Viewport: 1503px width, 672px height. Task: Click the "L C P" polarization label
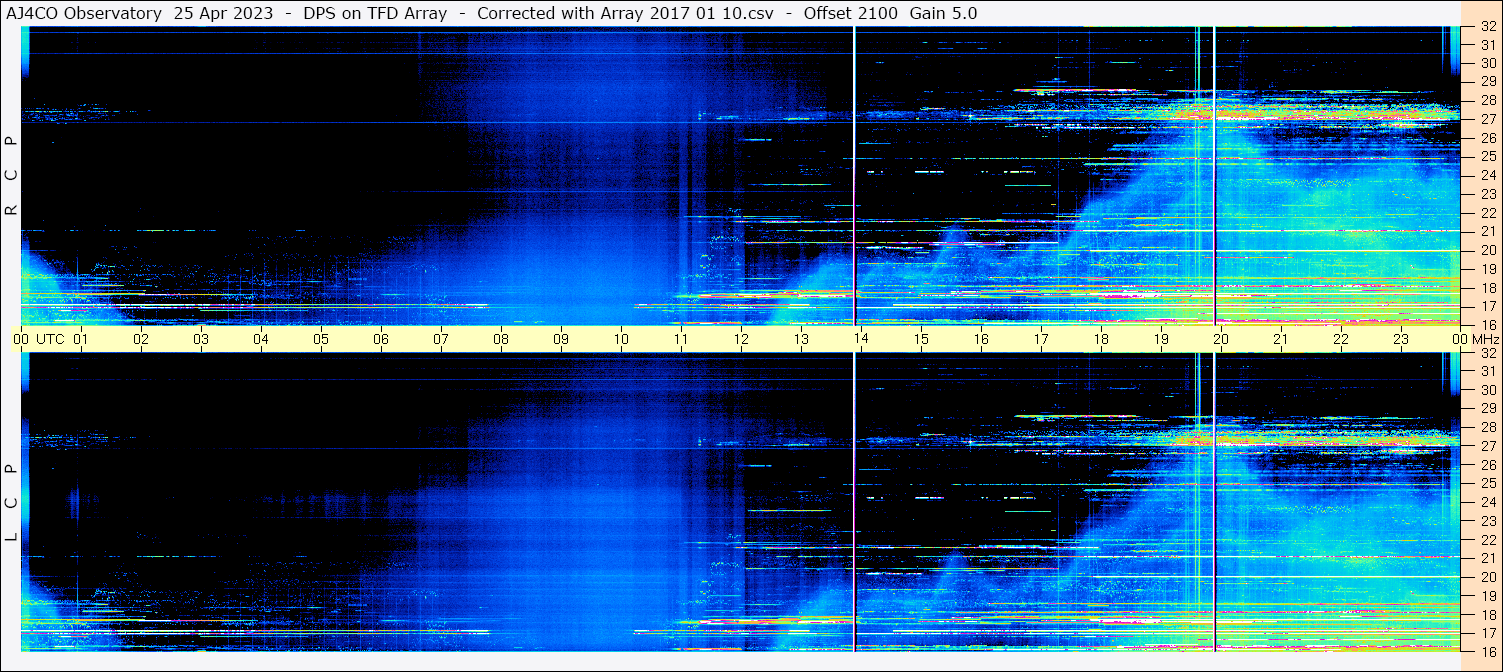coord(11,503)
